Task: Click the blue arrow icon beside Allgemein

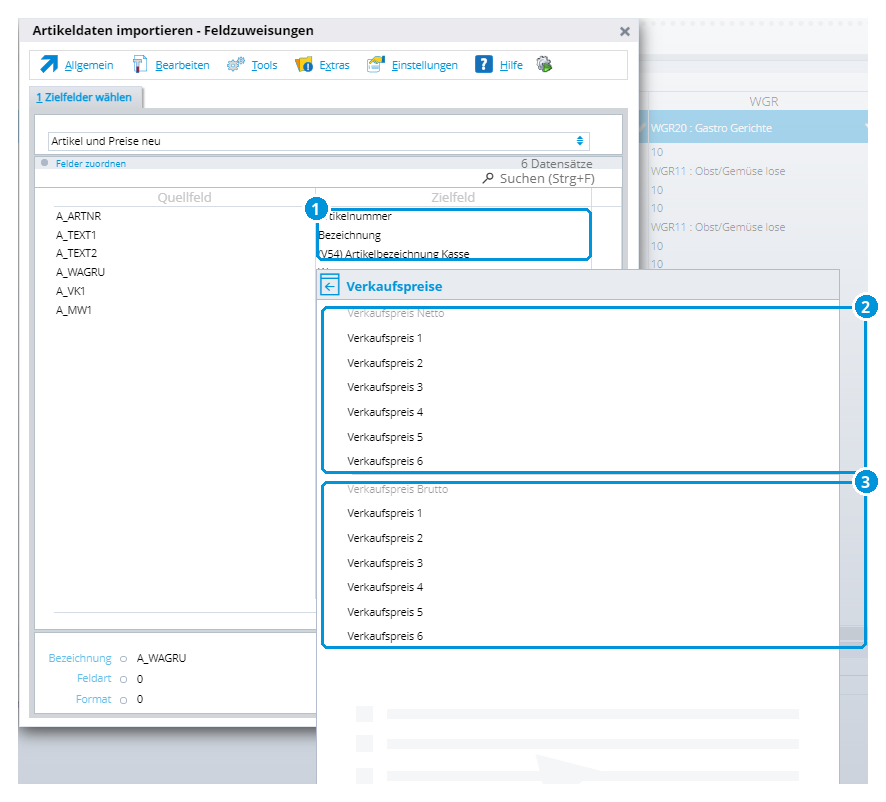Action: pos(49,64)
